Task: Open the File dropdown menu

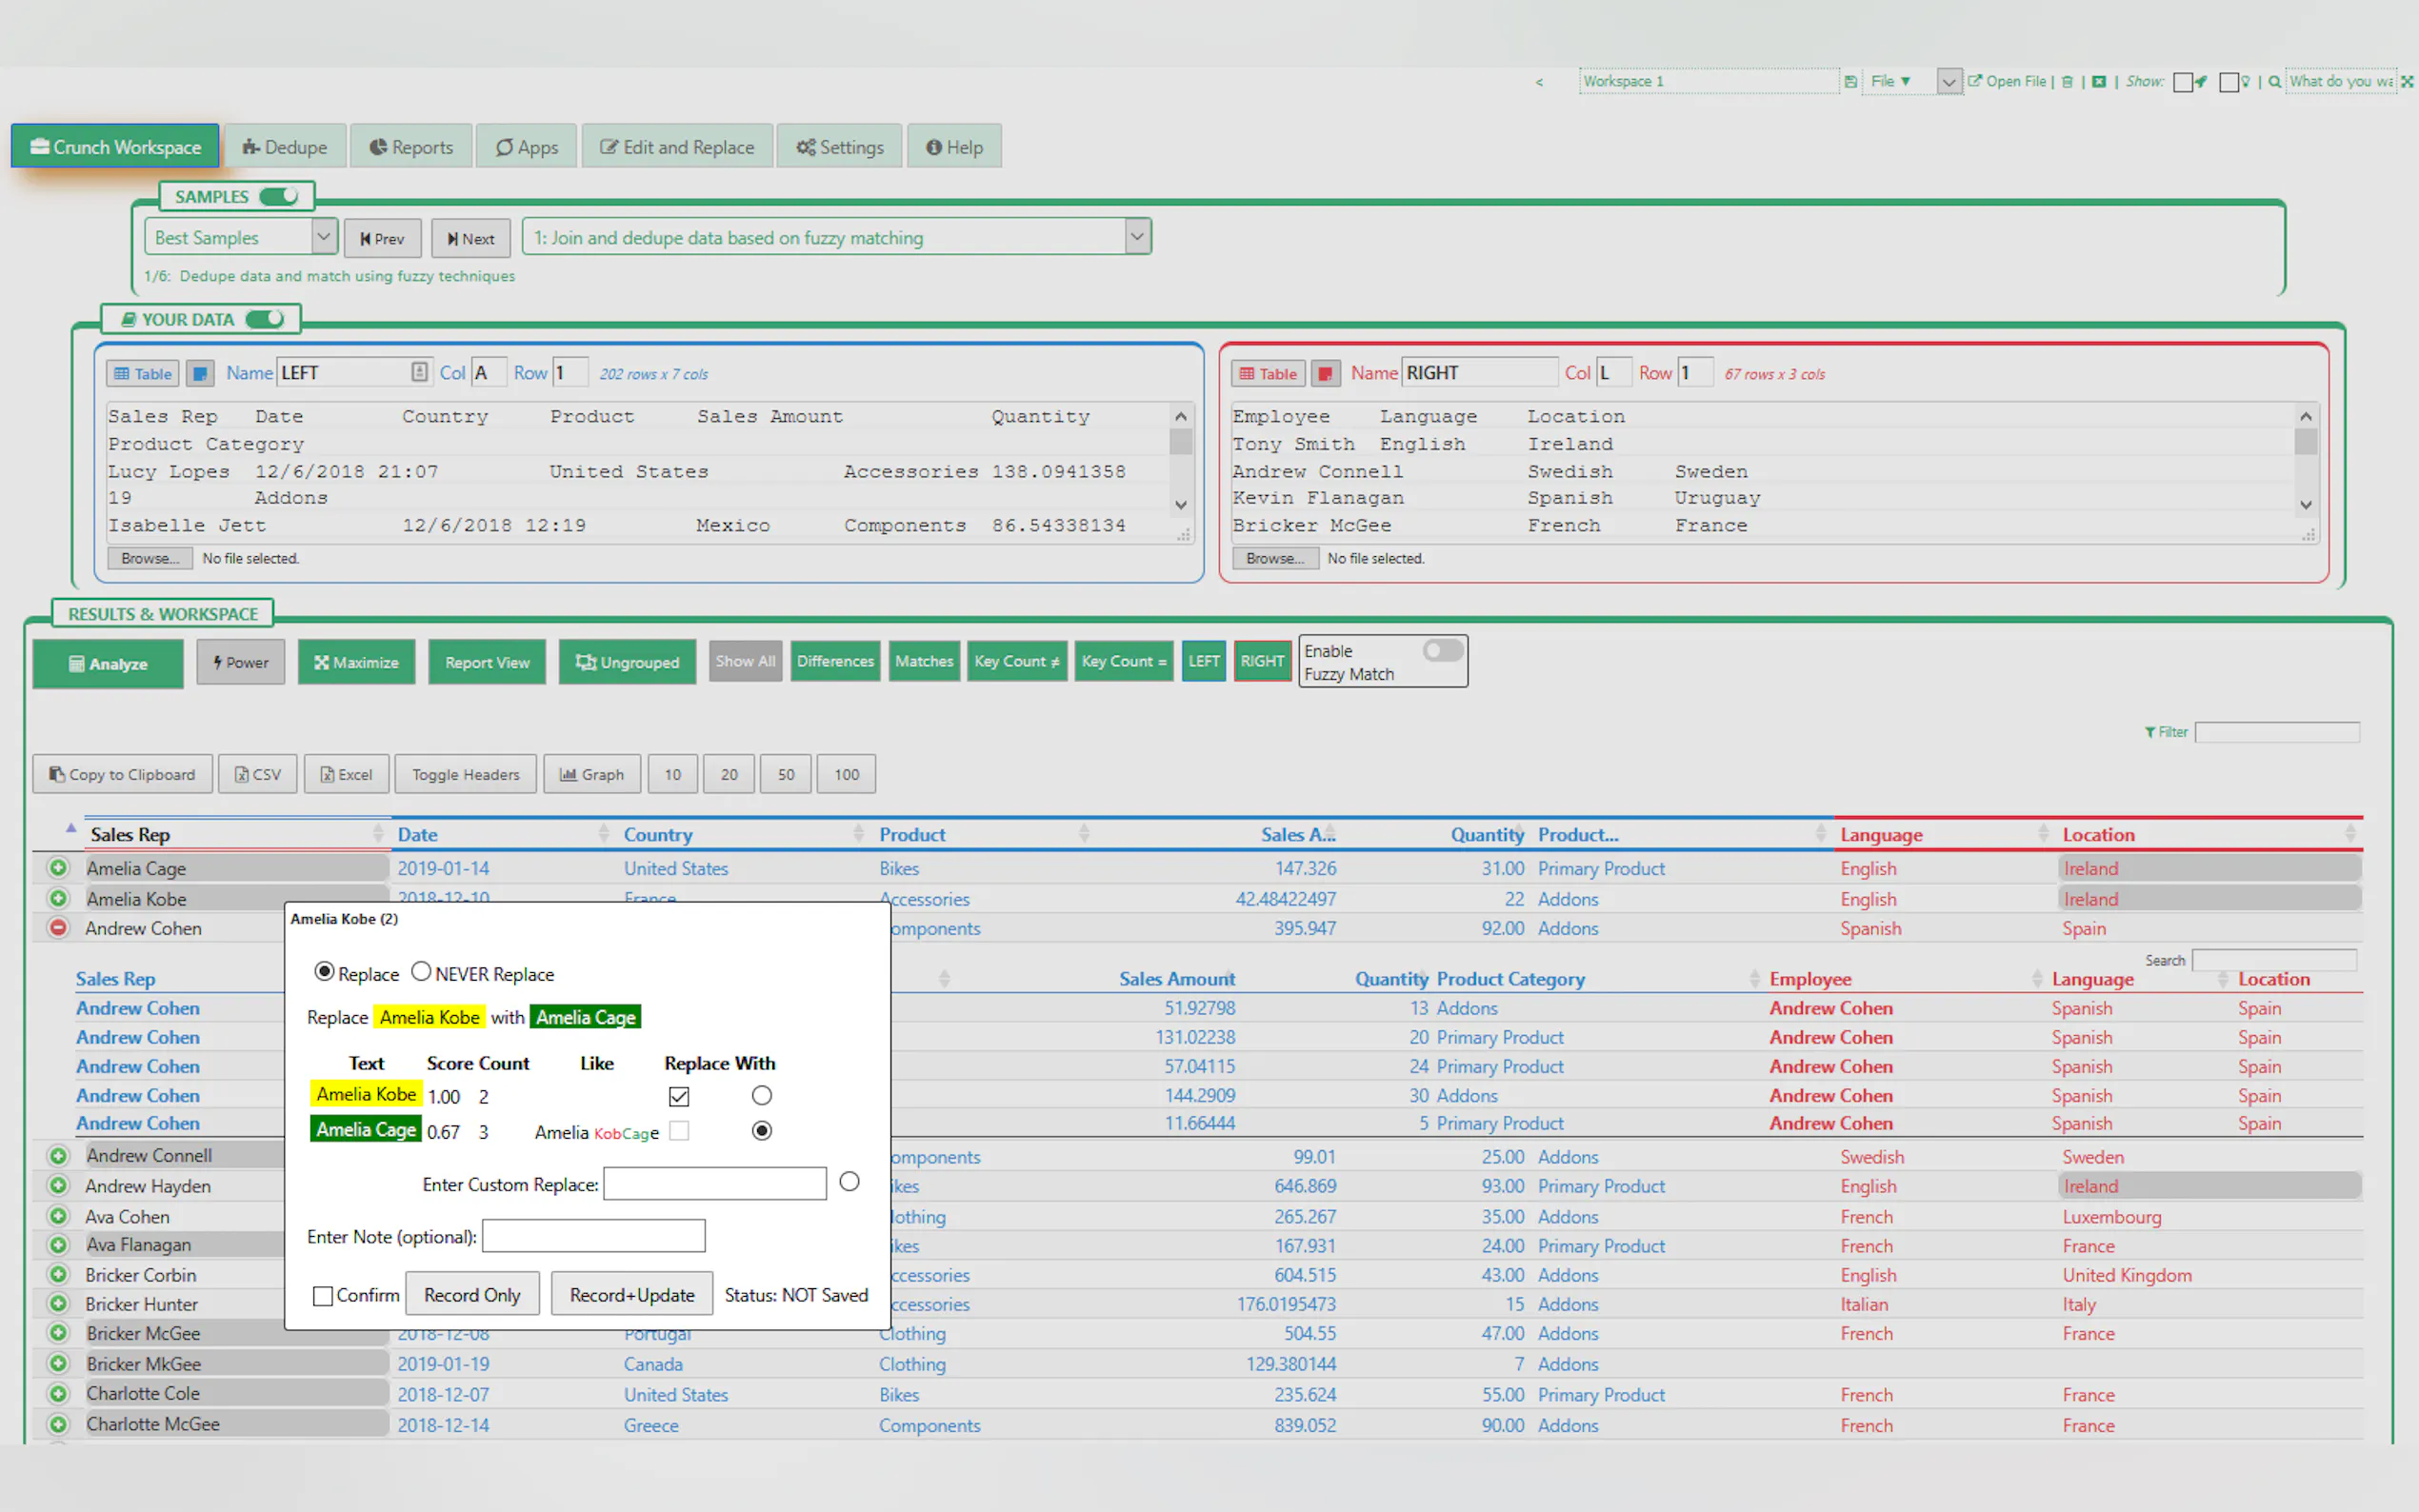Action: [1890, 82]
